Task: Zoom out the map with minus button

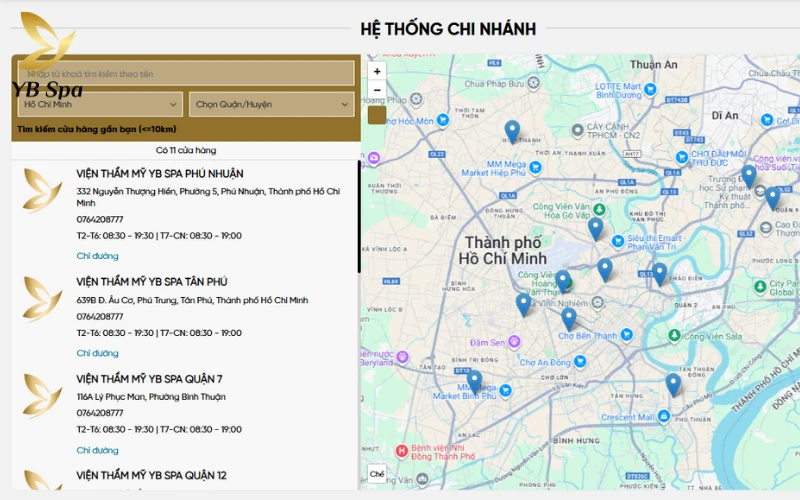Action: point(377,90)
